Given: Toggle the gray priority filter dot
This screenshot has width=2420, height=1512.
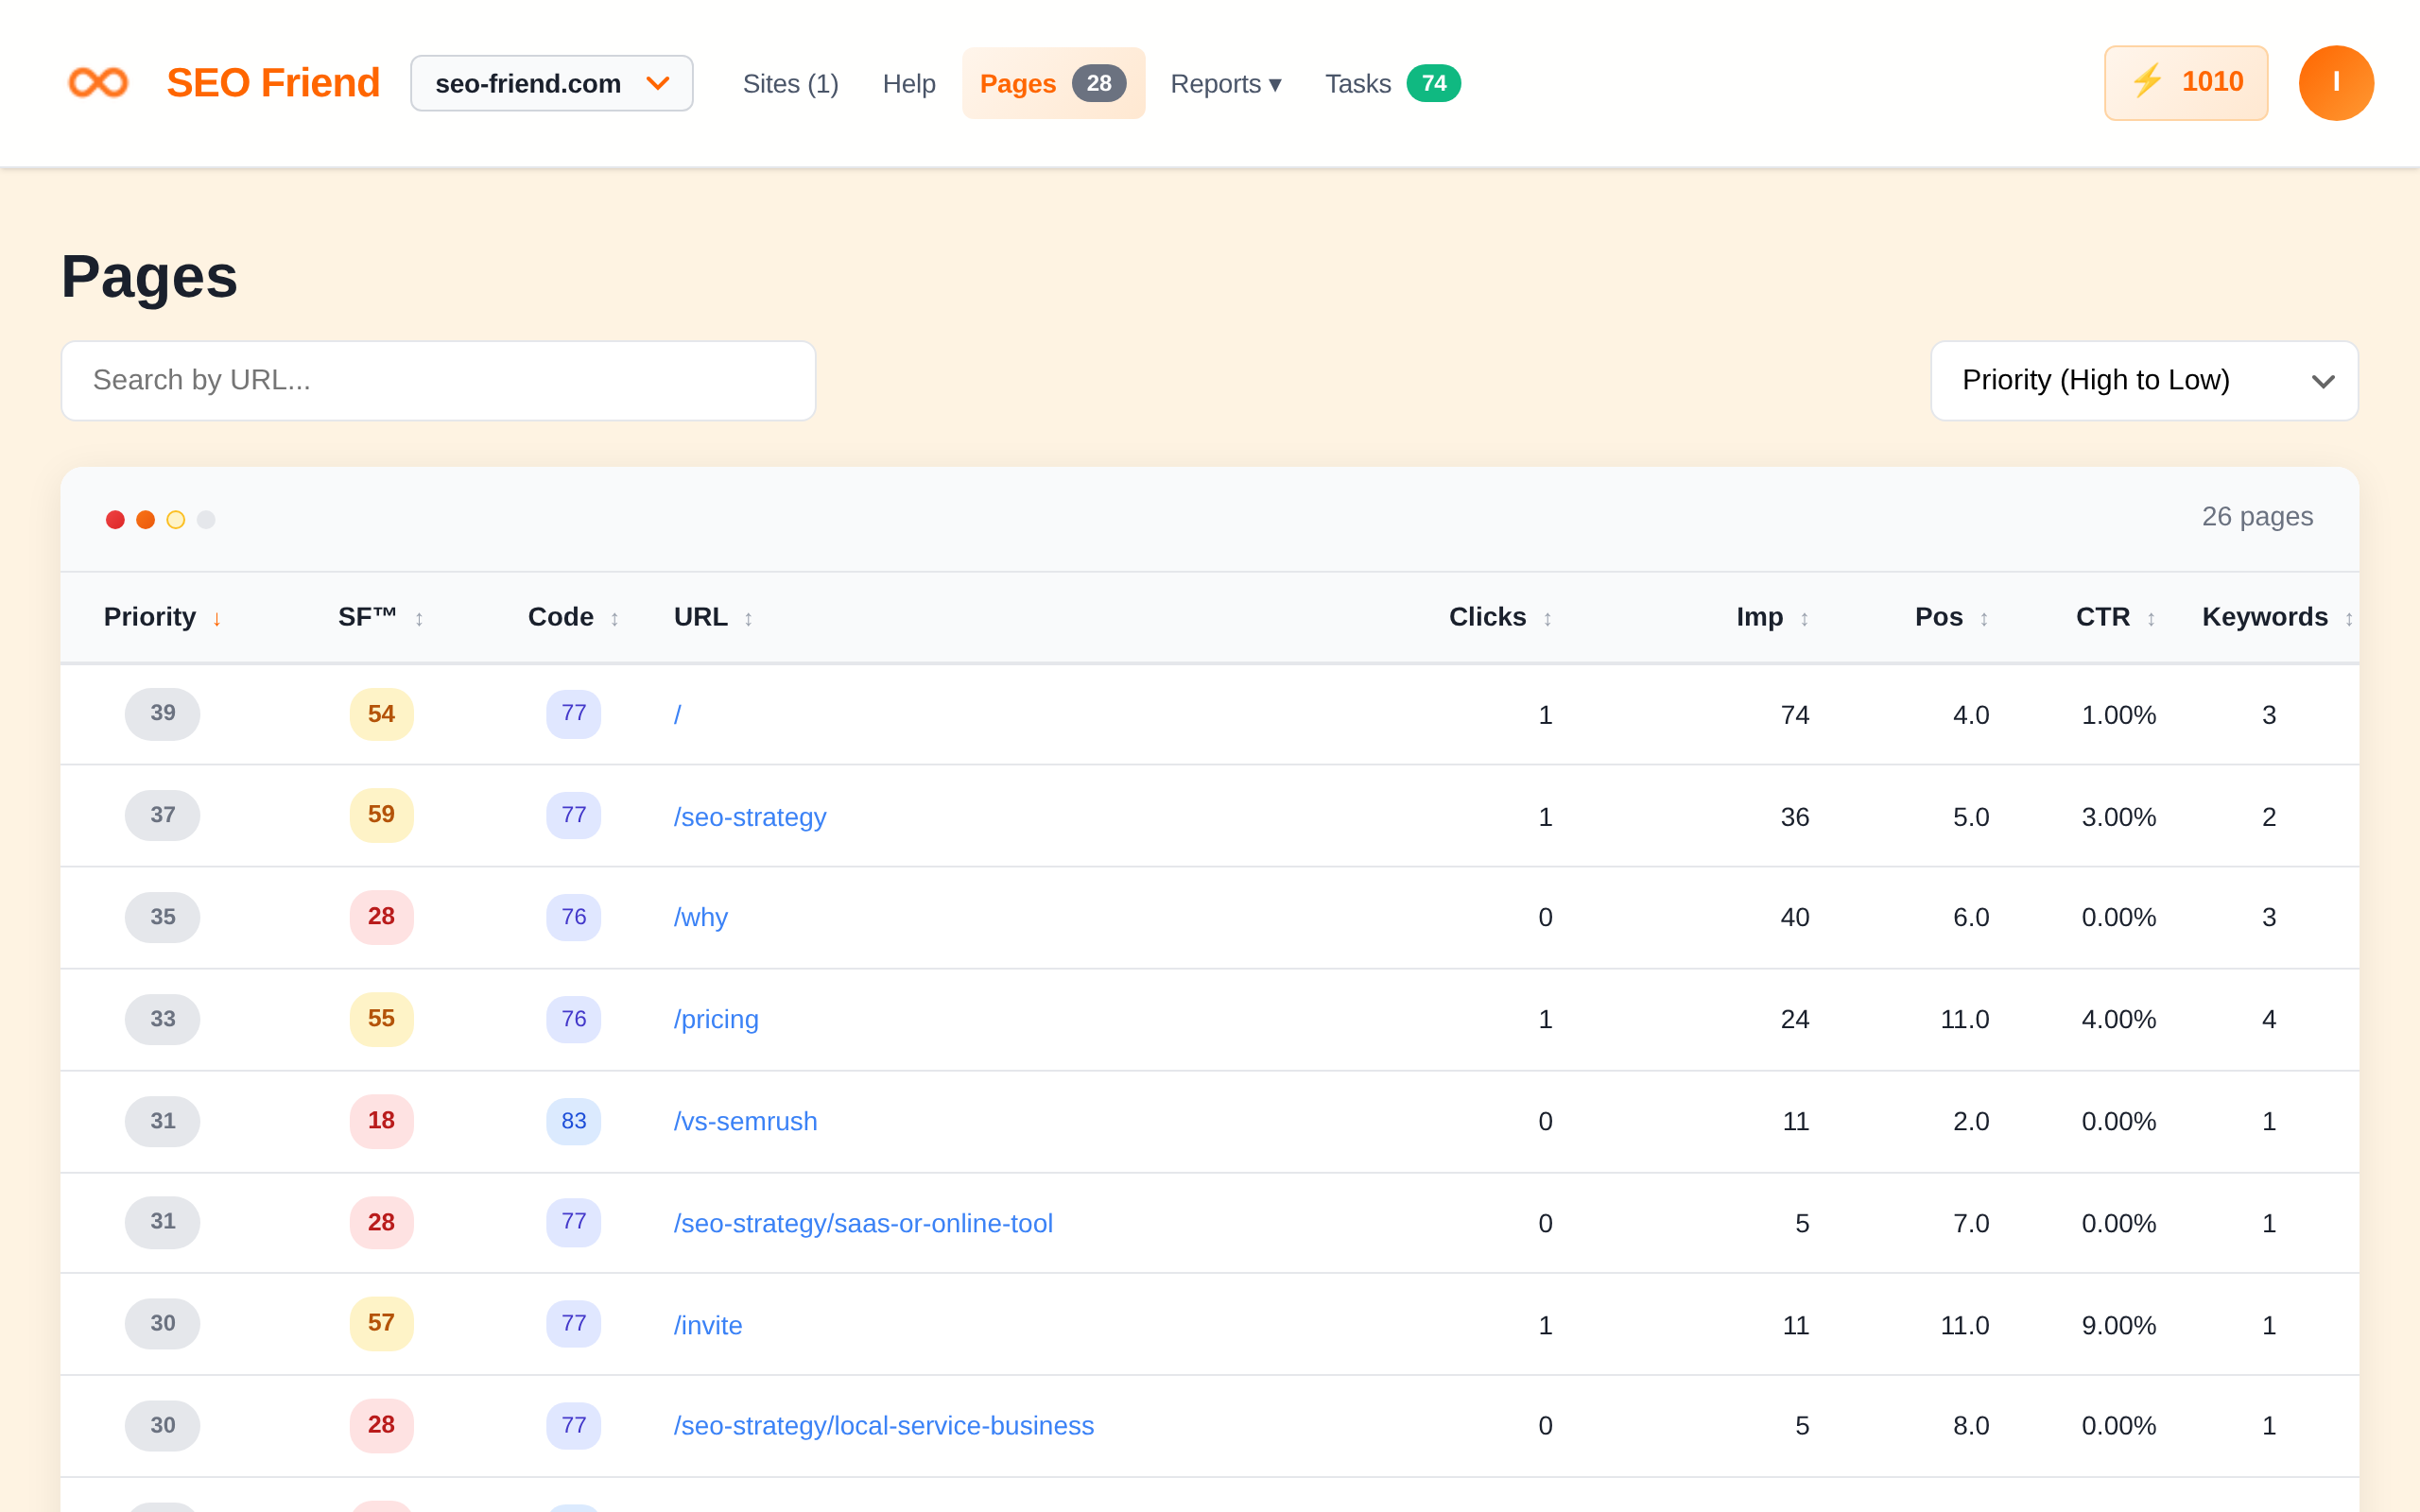Looking at the screenshot, I should pos(207,519).
